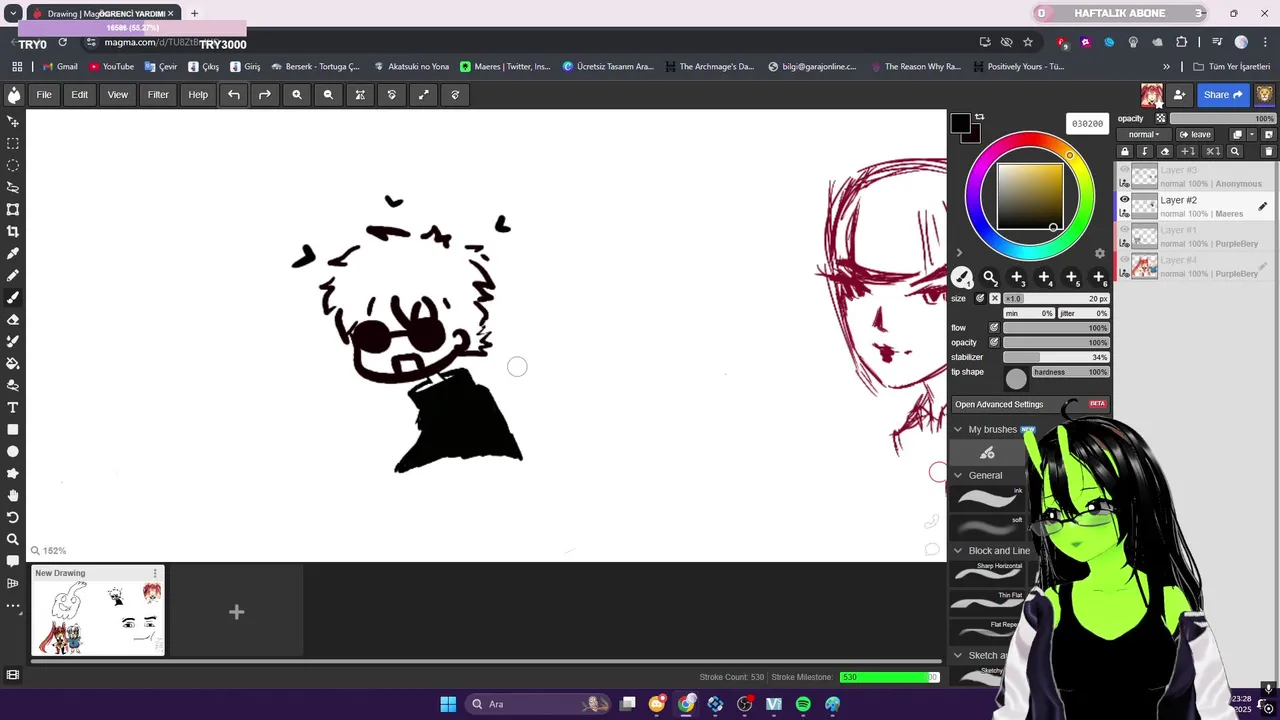The image size is (1280, 720).
Task: Open color picker settings gear
Action: [1100, 253]
